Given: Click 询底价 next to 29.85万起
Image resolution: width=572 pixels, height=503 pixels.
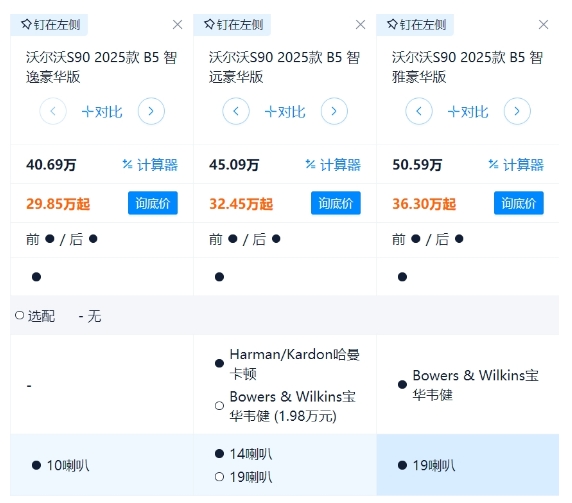Looking at the screenshot, I should point(153,203).
